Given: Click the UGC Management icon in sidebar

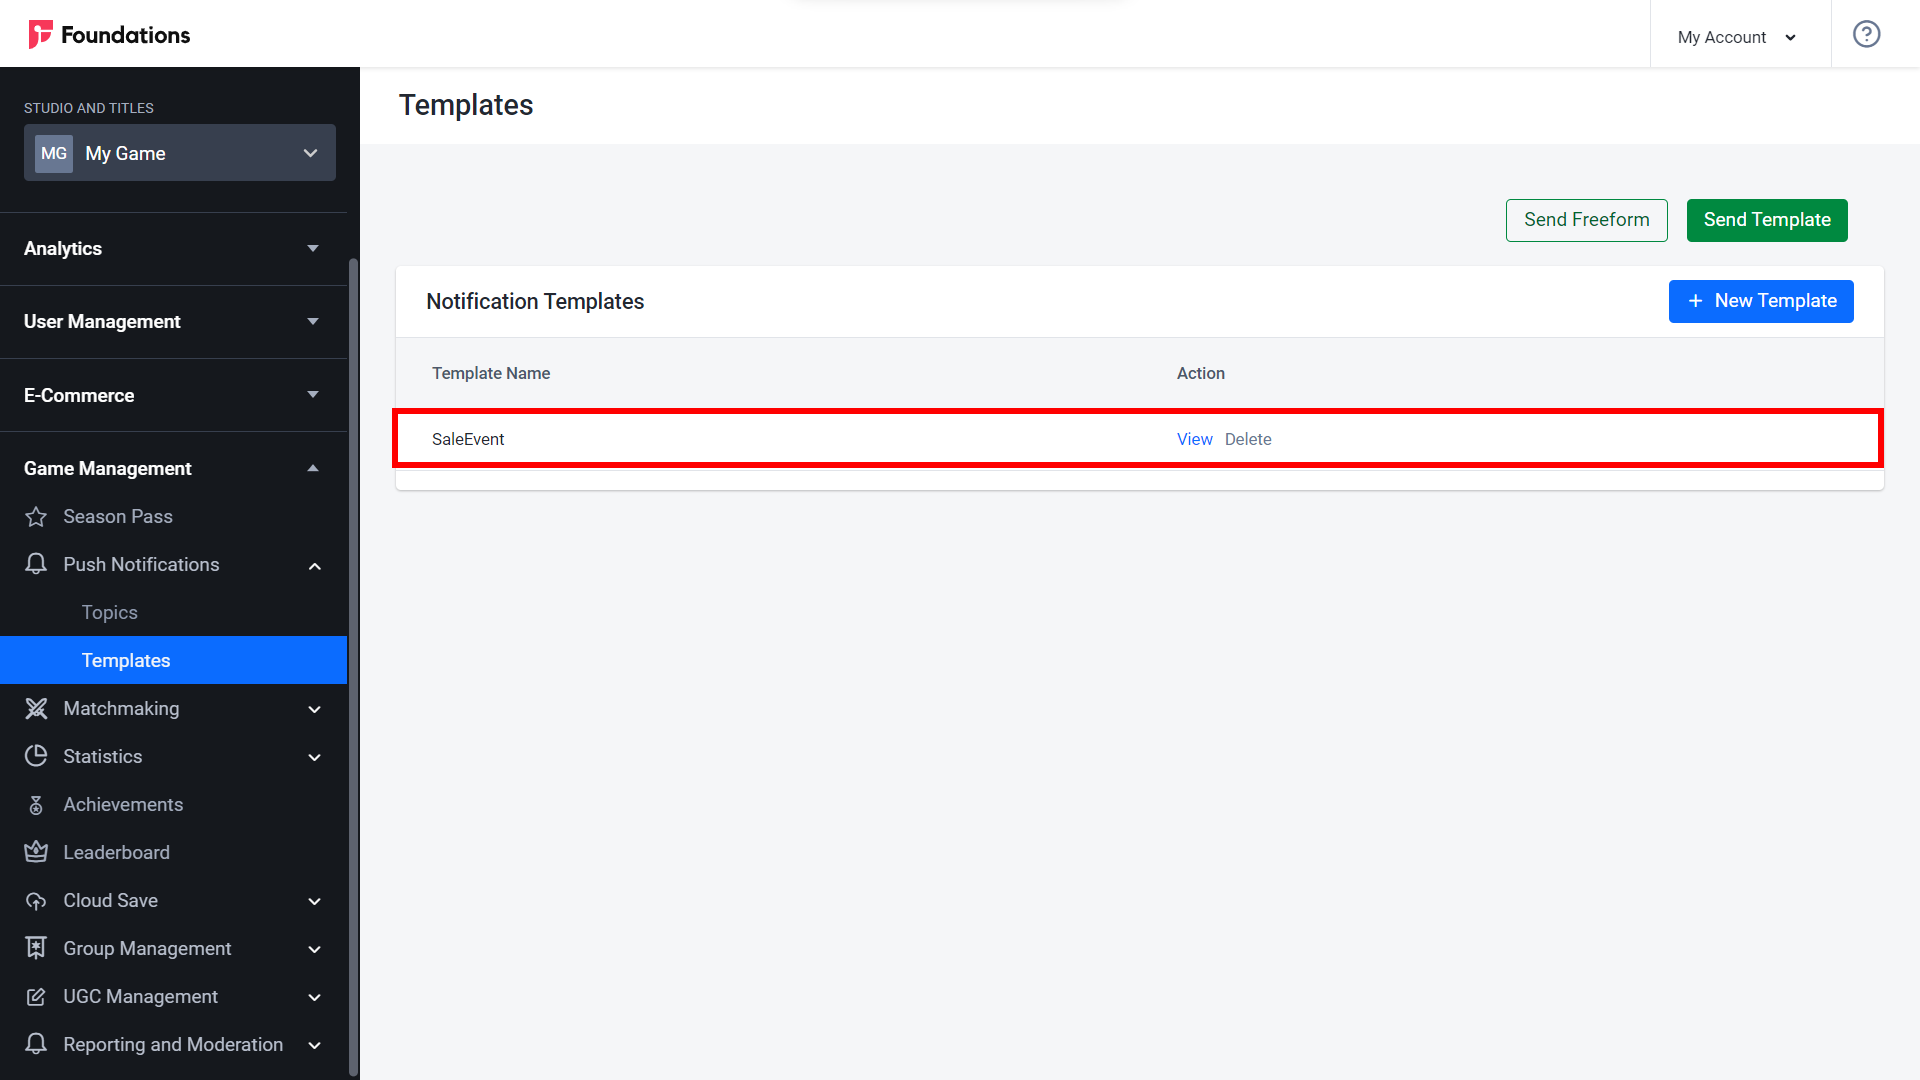Looking at the screenshot, I should (36, 996).
